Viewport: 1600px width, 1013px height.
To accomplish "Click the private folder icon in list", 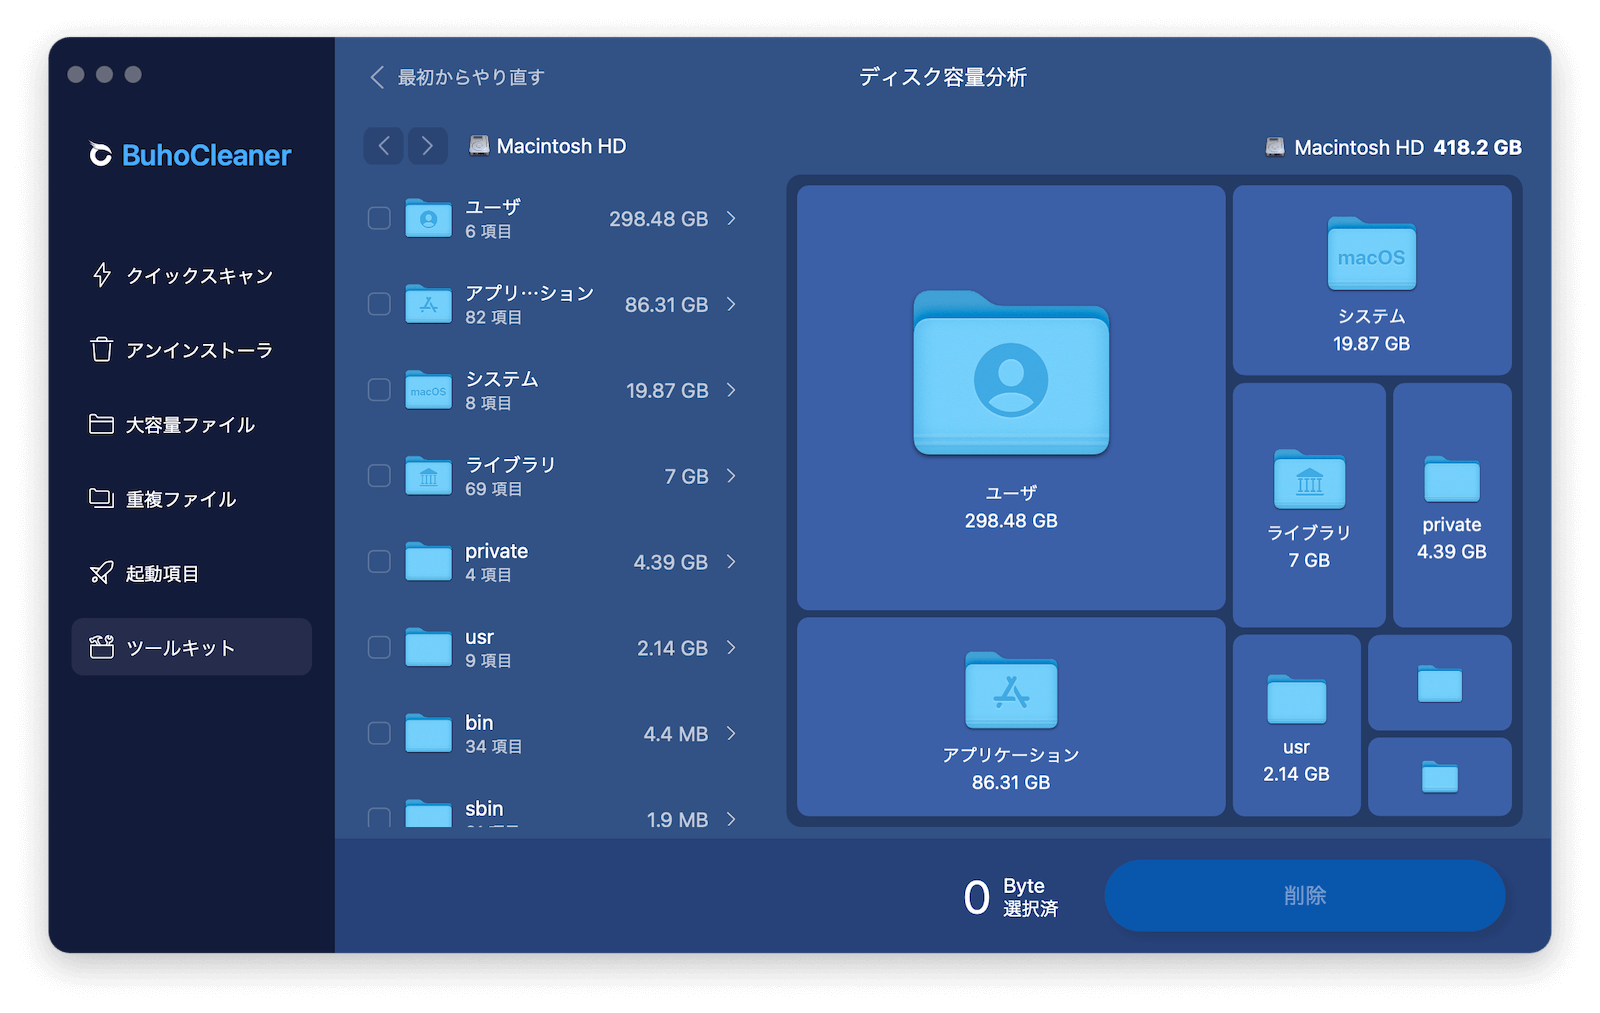I will click(x=428, y=562).
